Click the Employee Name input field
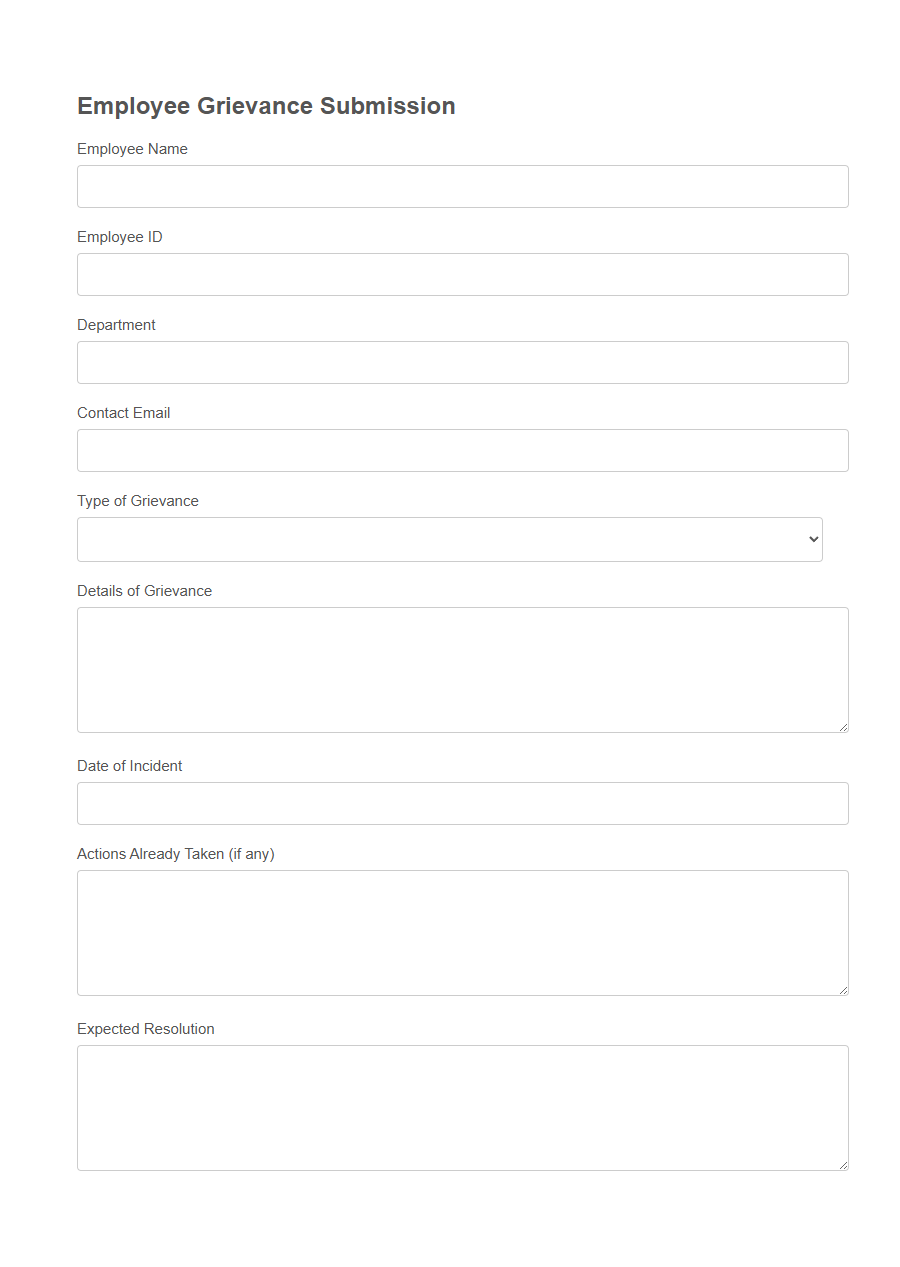The height and width of the screenshot is (1267, 900). [x=462, y=186]
